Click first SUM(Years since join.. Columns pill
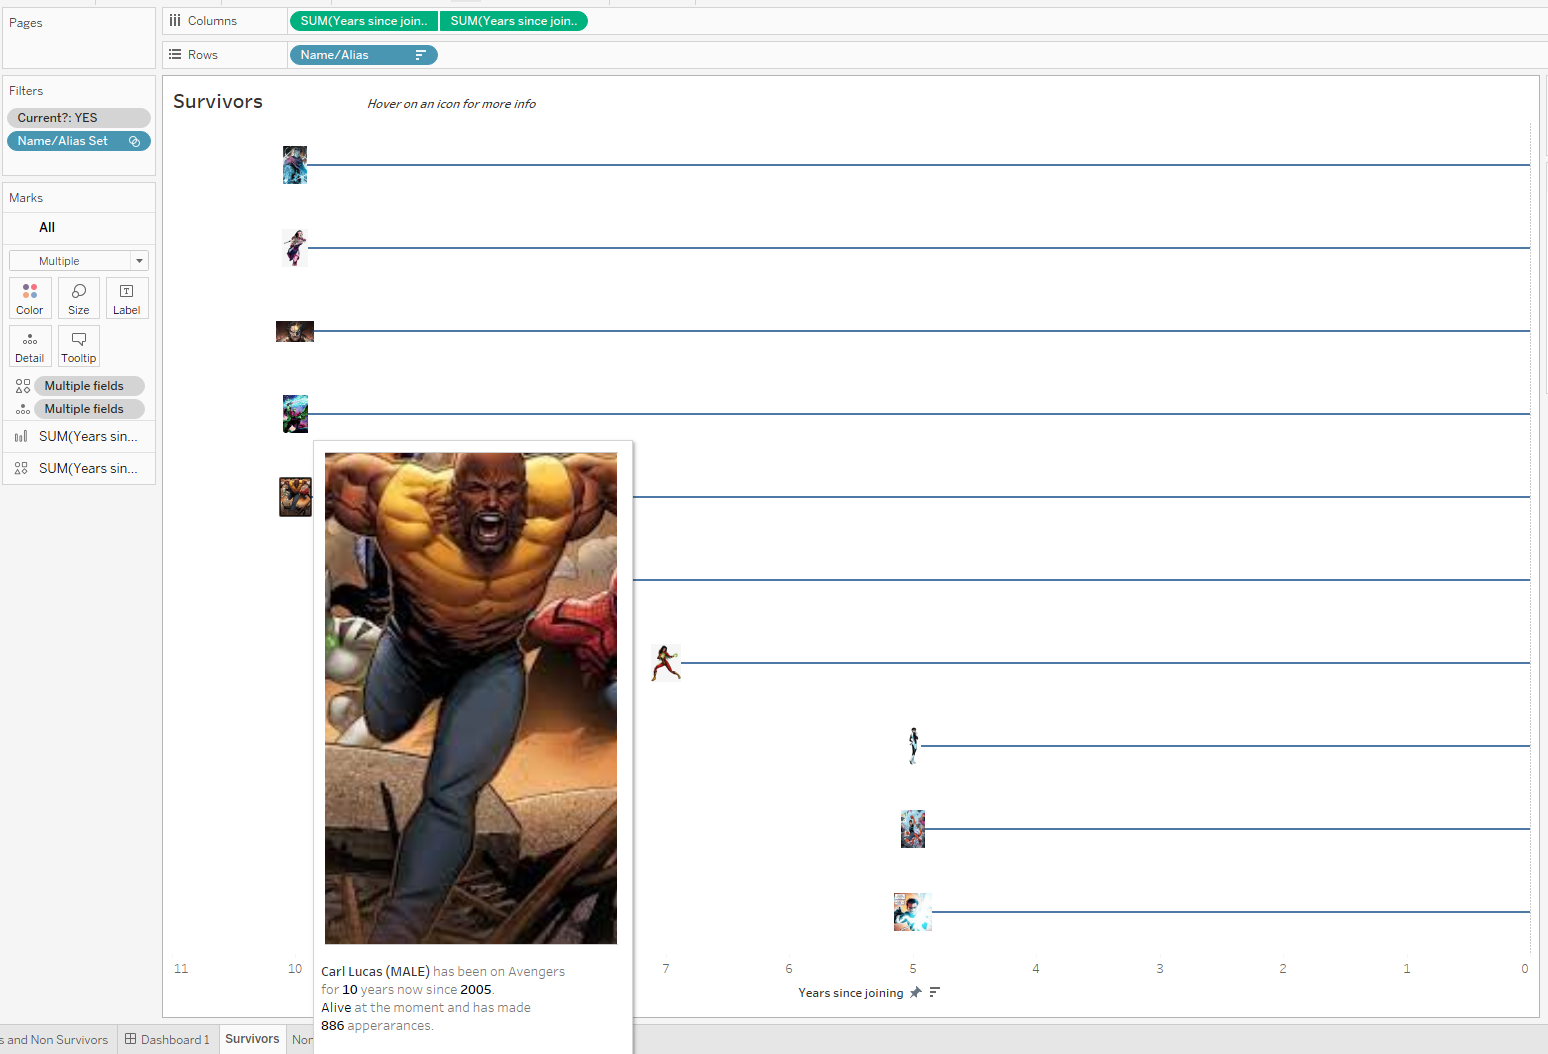 point(364,21)
